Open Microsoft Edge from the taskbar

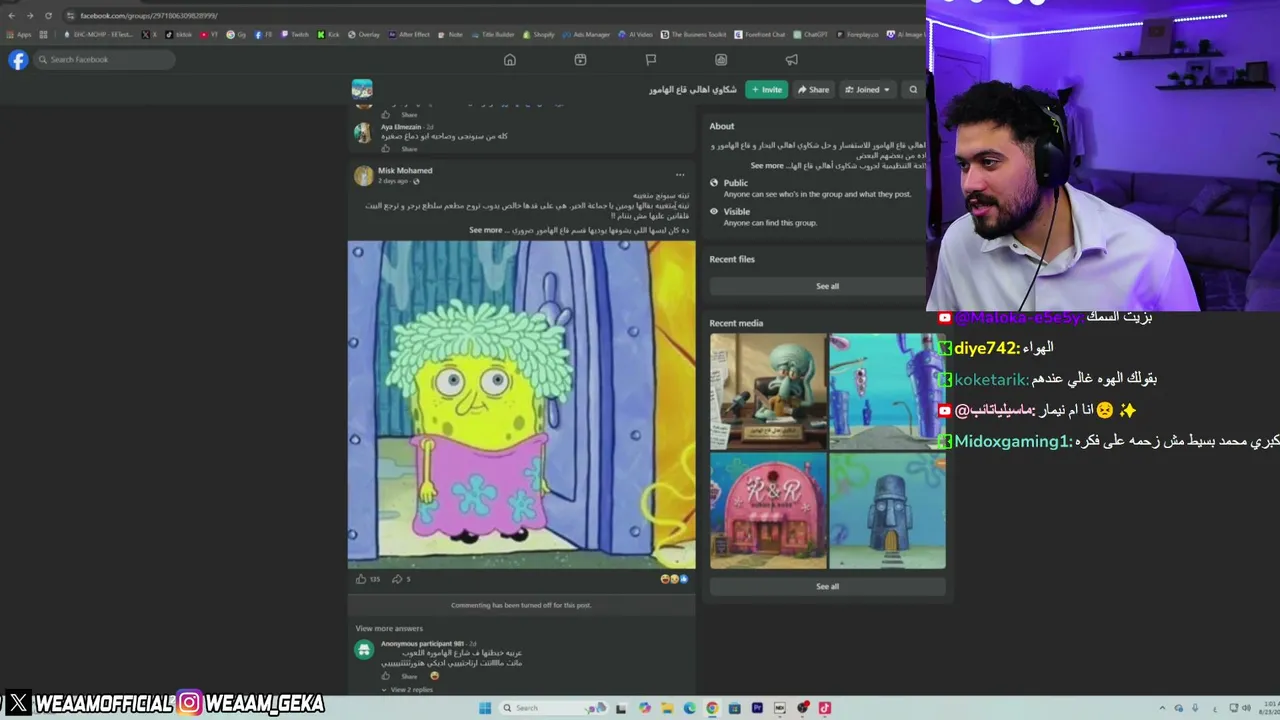[690, 708]
